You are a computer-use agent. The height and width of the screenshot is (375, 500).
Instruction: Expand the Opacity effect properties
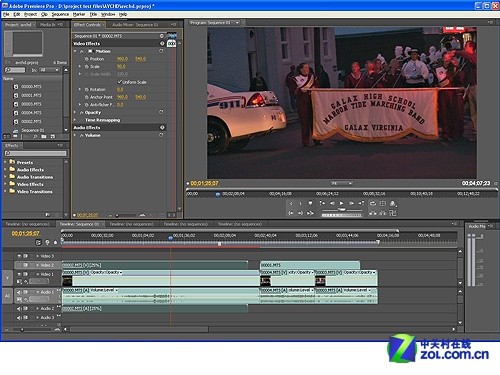tap(75, 112)
